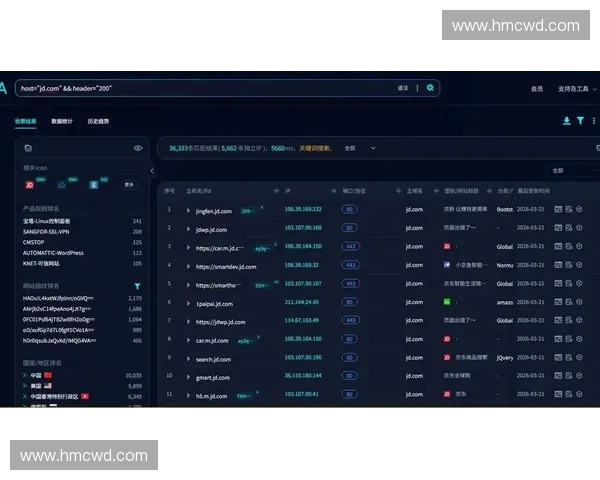Click the green favicon in the 1paipai.jd.com row

click(x=447, y=302)
